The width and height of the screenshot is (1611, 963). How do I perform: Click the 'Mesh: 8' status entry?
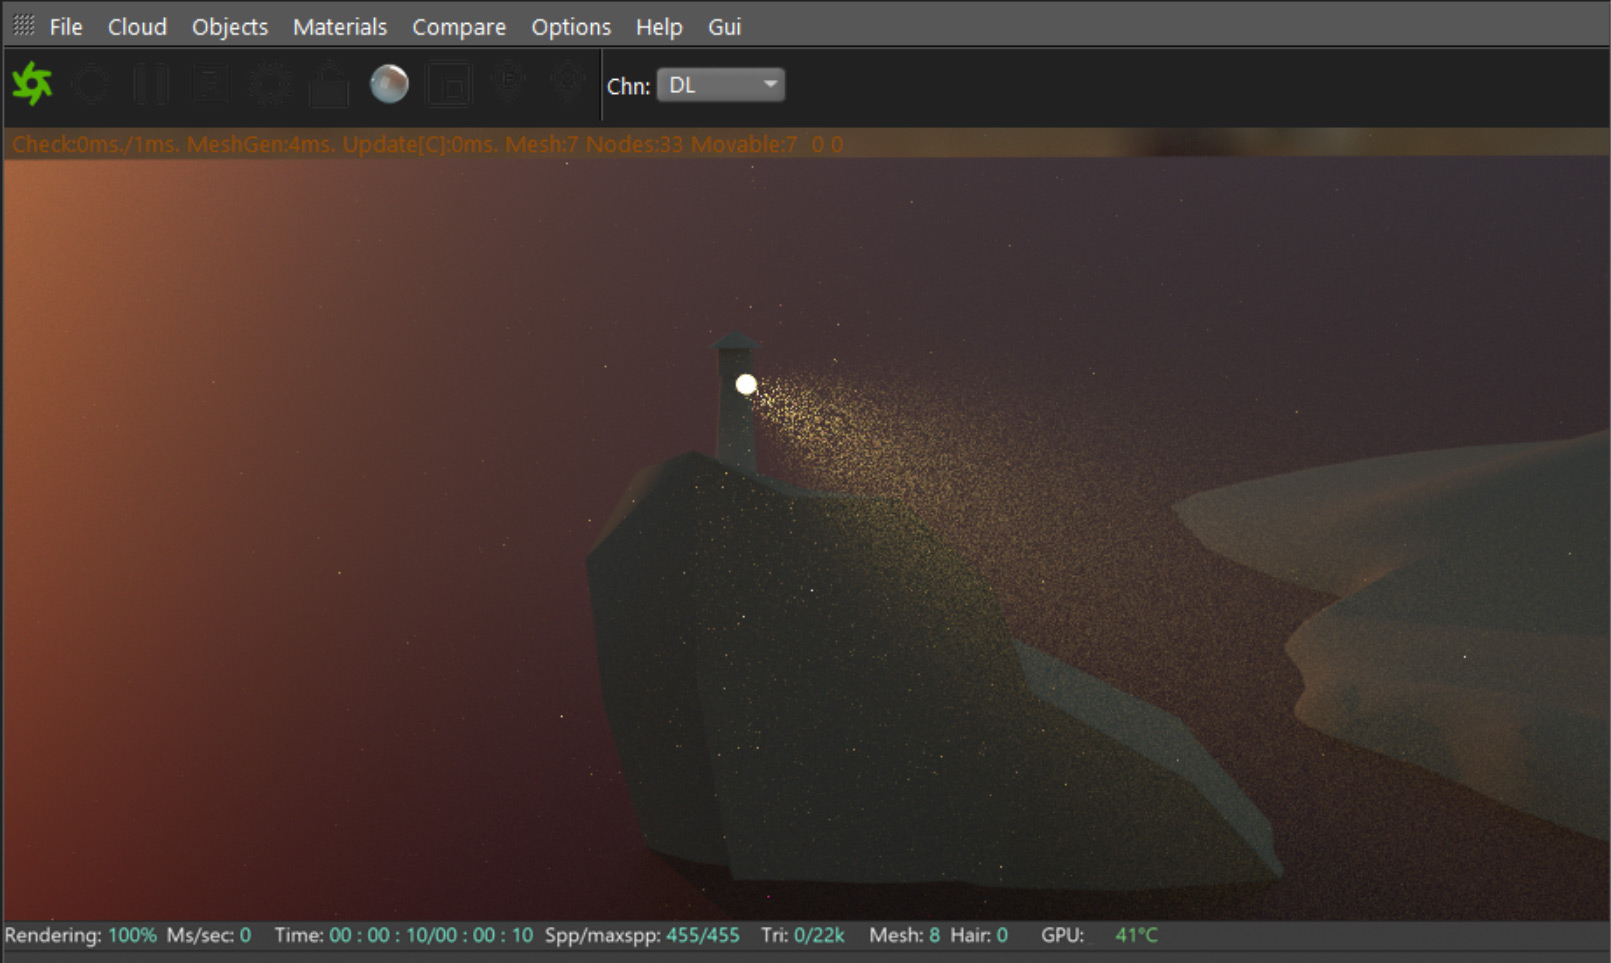coord(905,935)
